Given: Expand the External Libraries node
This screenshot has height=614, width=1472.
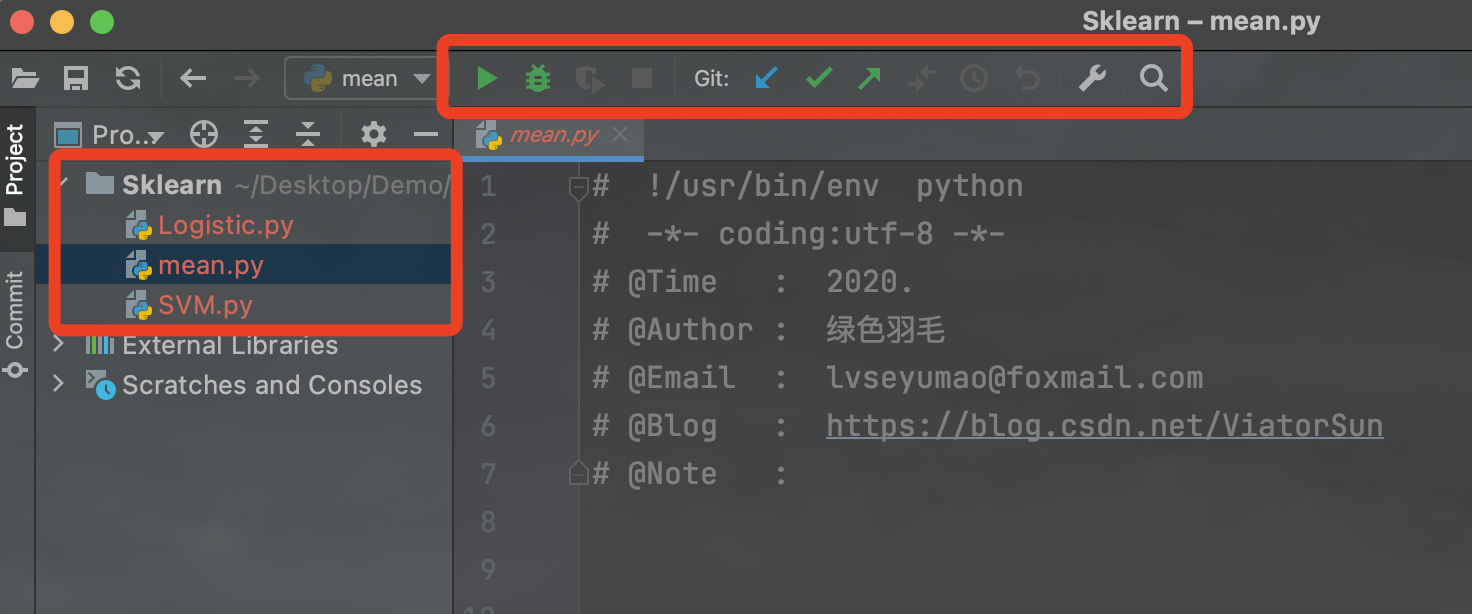Looking at the screenshot, I should 58,345.
